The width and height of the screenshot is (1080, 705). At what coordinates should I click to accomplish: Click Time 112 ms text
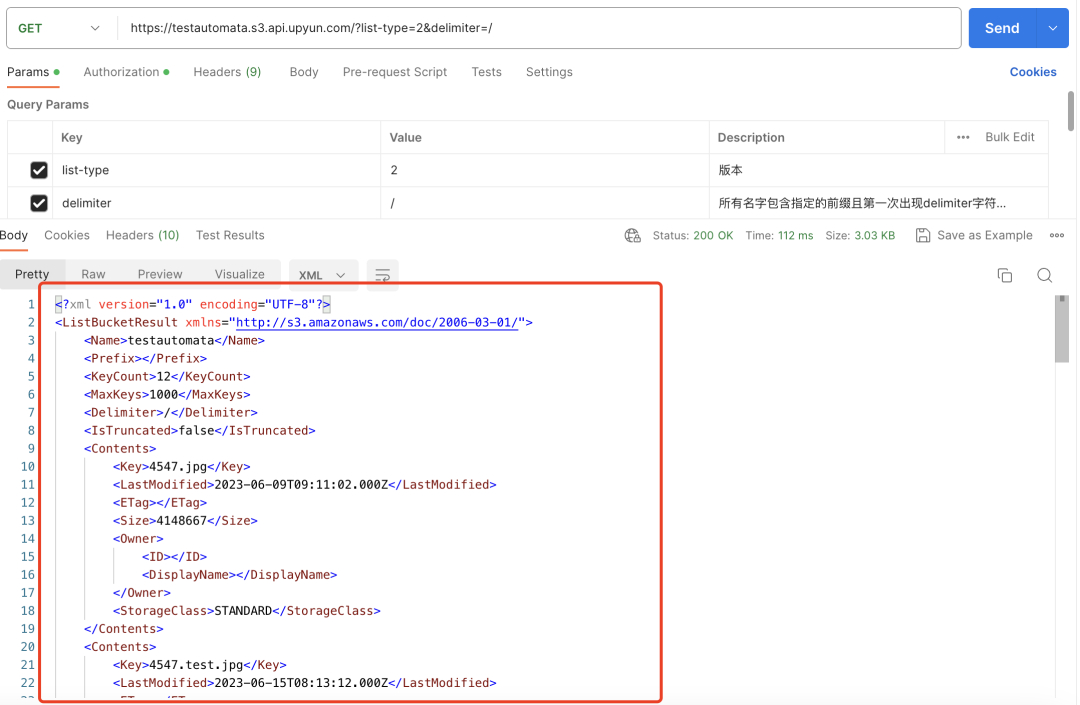[779, 235]
